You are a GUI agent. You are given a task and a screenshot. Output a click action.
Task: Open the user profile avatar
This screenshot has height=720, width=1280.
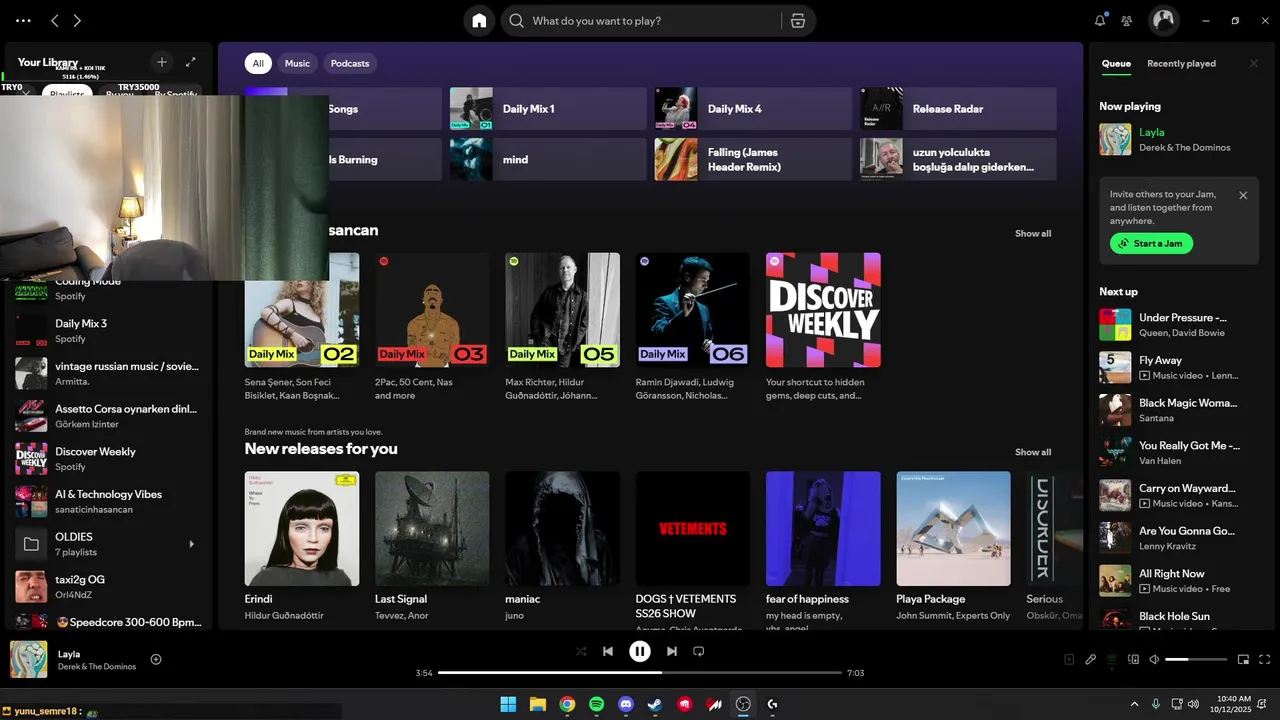point(1164,20)
